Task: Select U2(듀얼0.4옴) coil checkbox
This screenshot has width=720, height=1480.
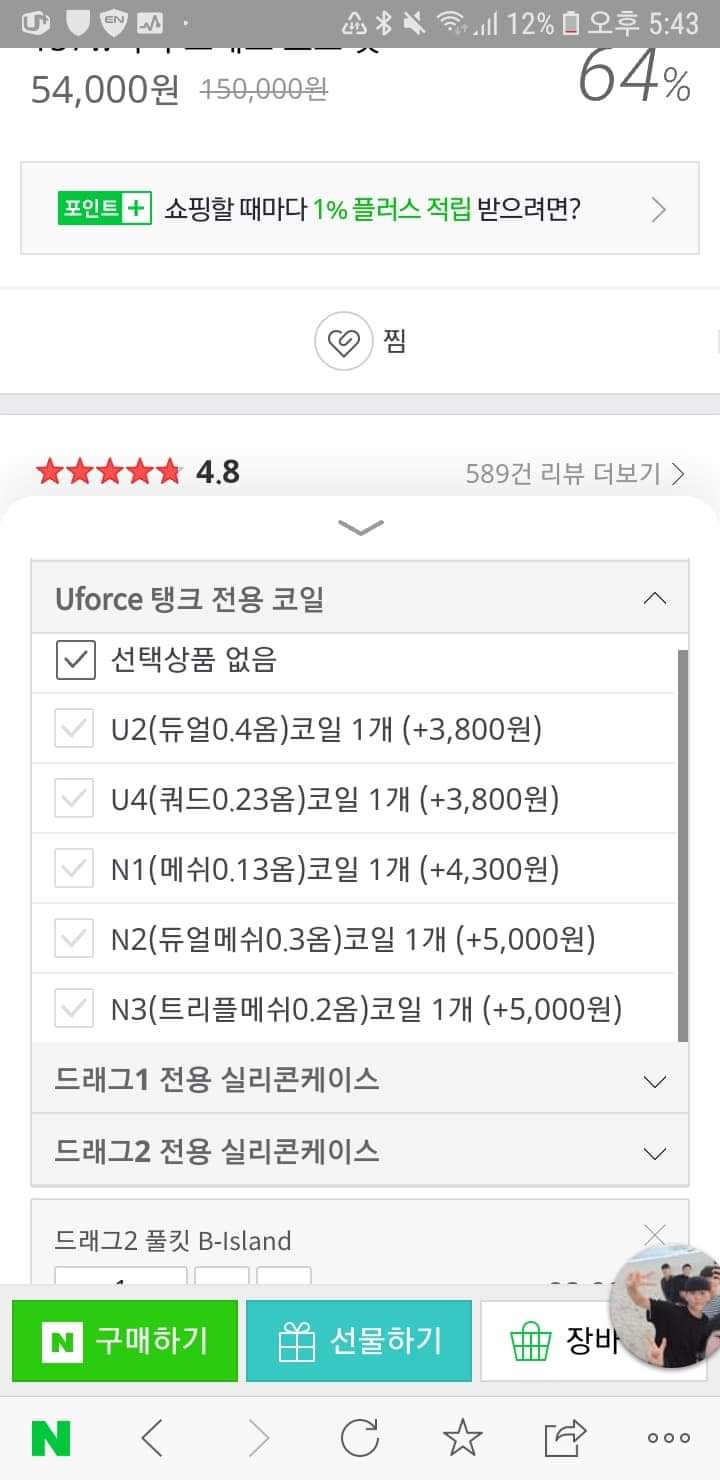Action: tap(75, 730)
